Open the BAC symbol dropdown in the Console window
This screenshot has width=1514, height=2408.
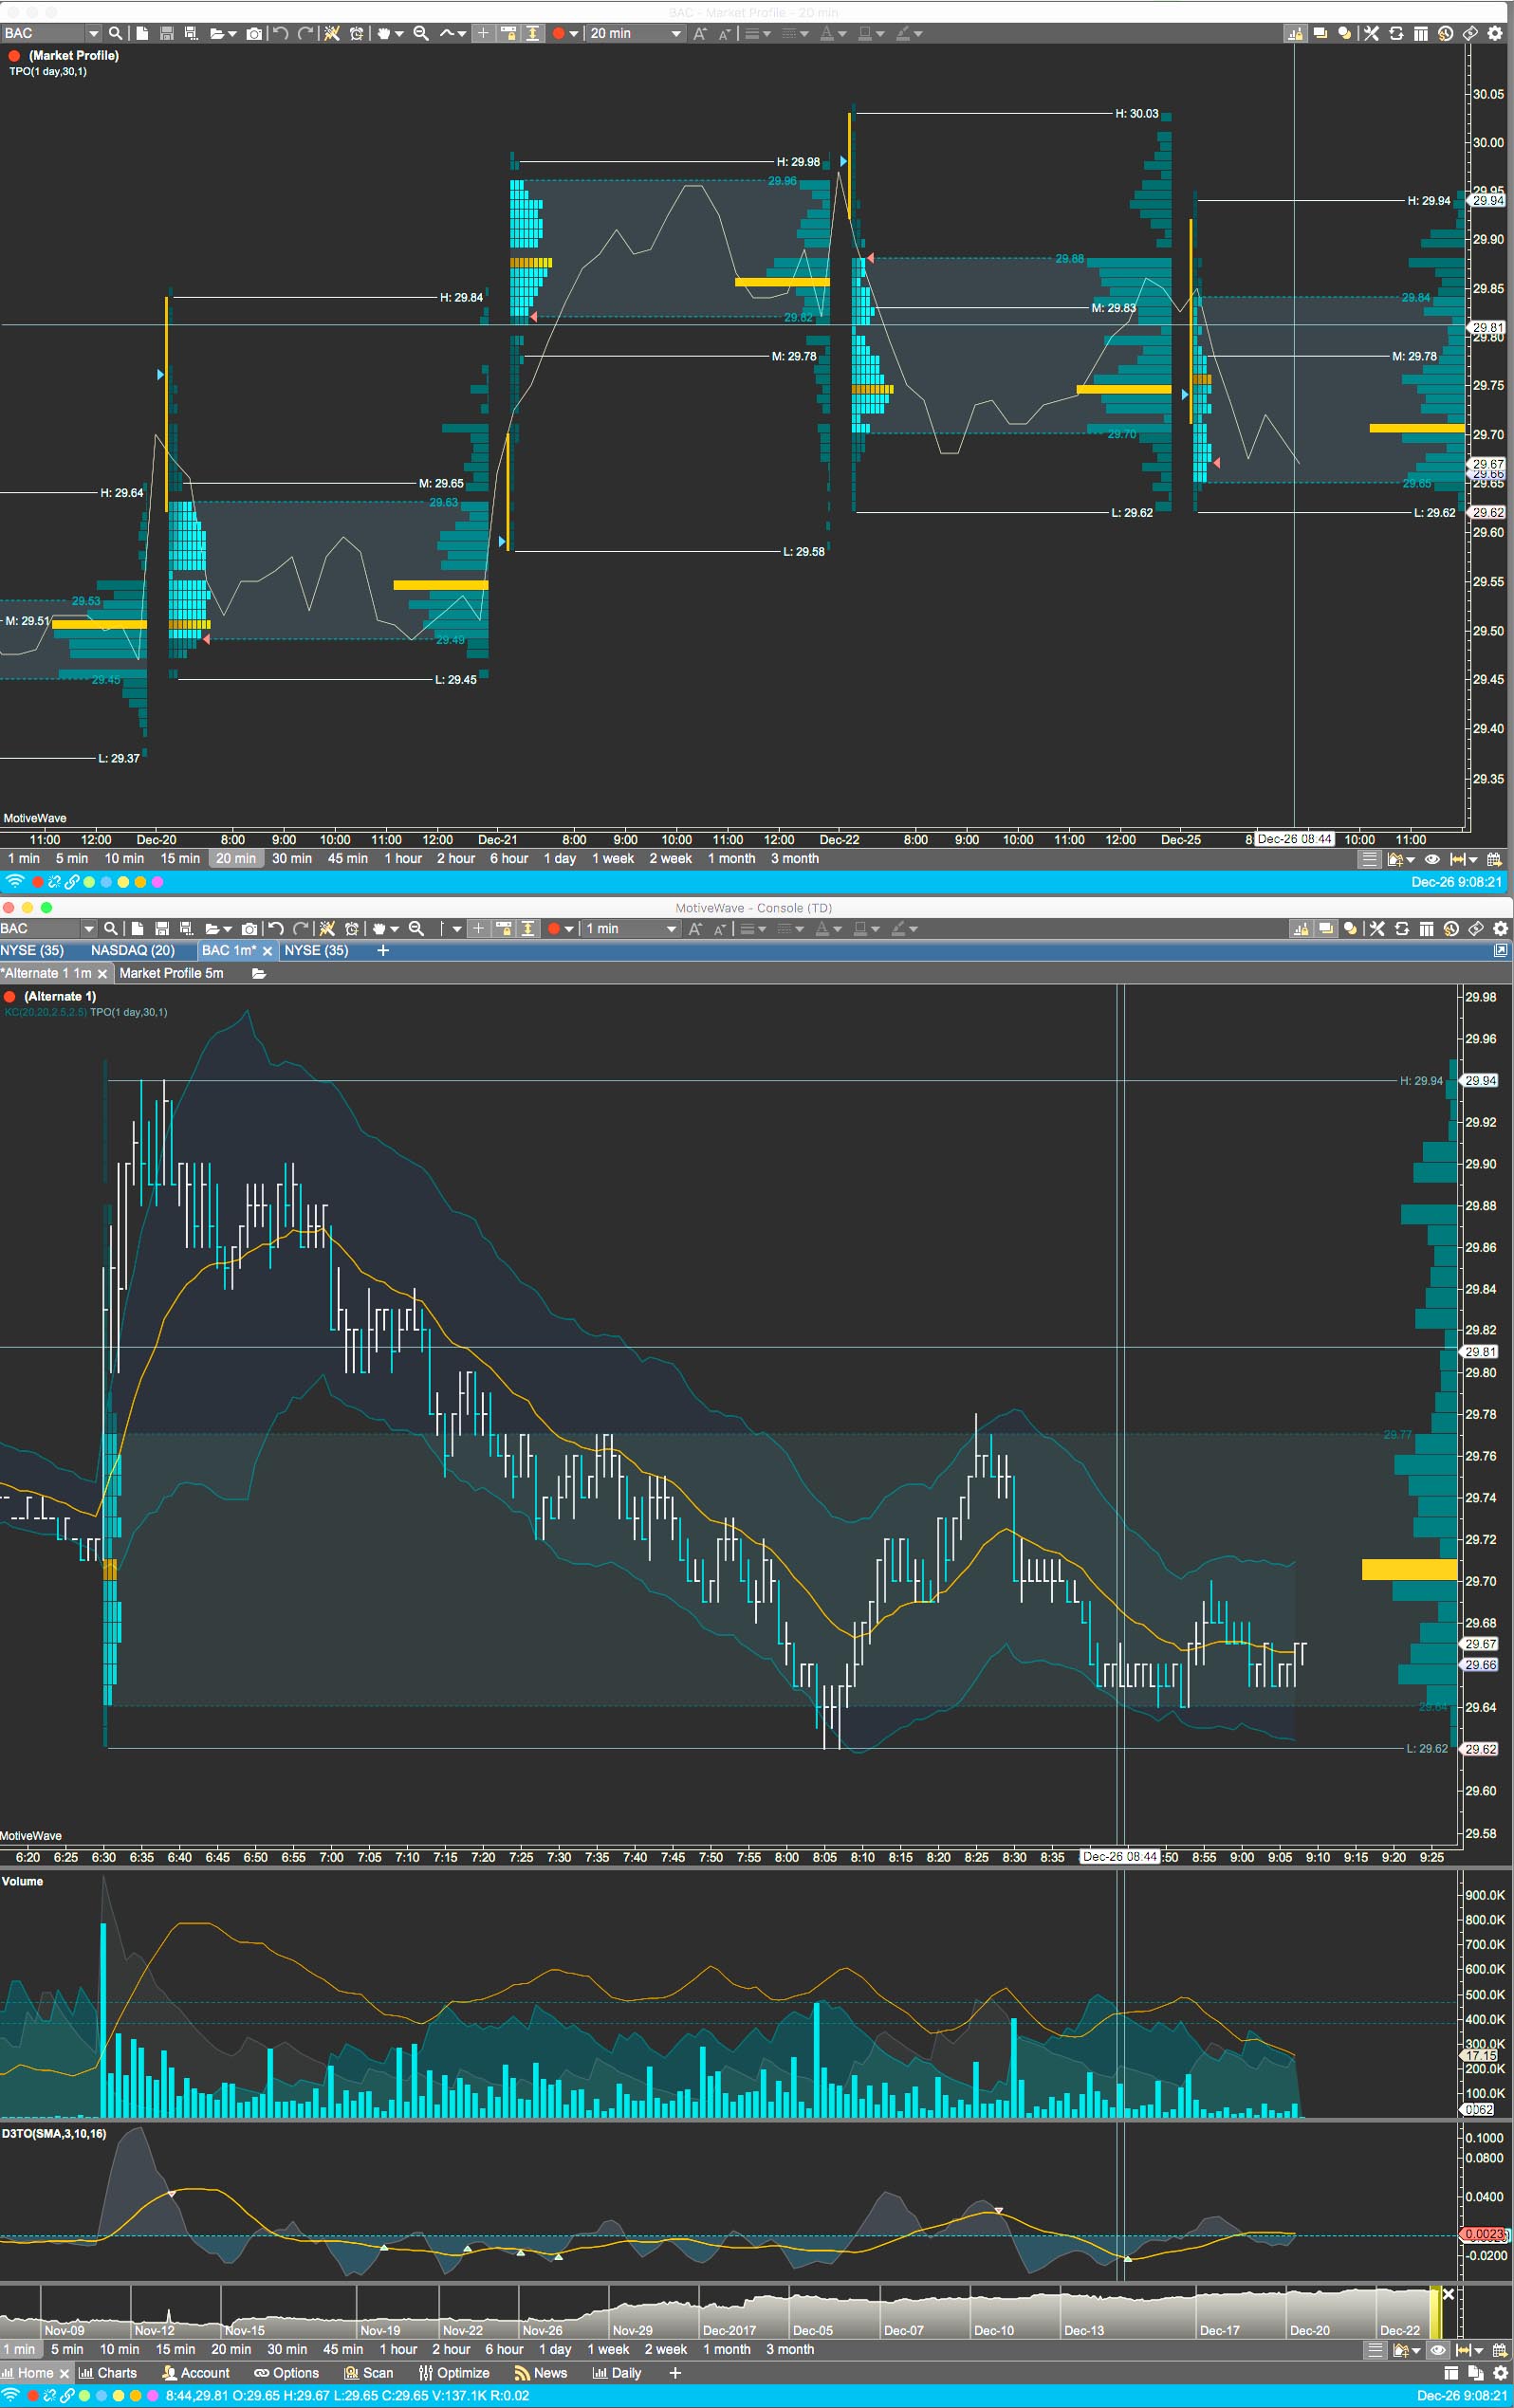(89, 928)
